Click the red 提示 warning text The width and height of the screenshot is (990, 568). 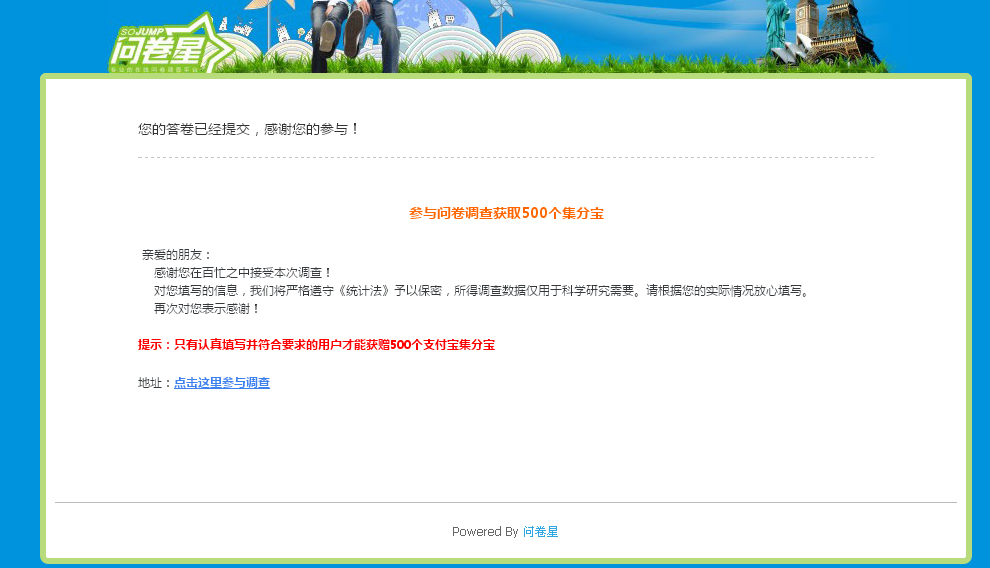(316, 345)
